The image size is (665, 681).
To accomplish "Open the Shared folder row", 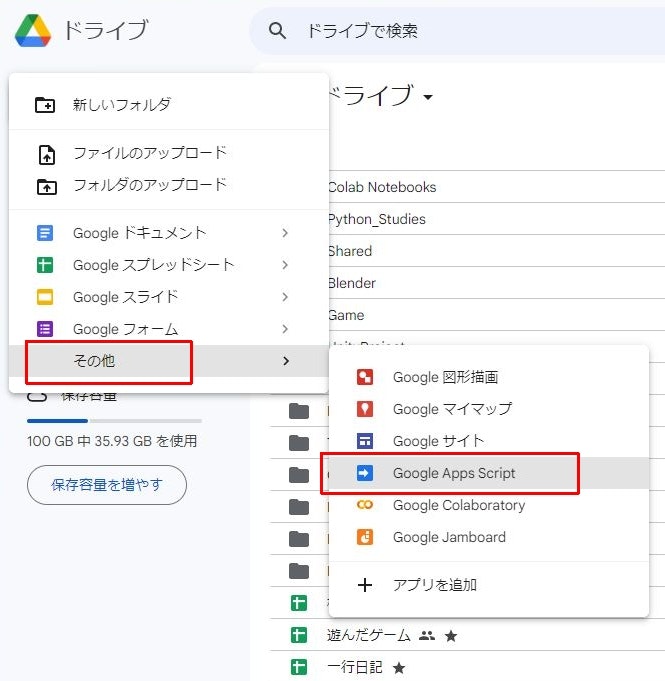I will click(496, 251).
